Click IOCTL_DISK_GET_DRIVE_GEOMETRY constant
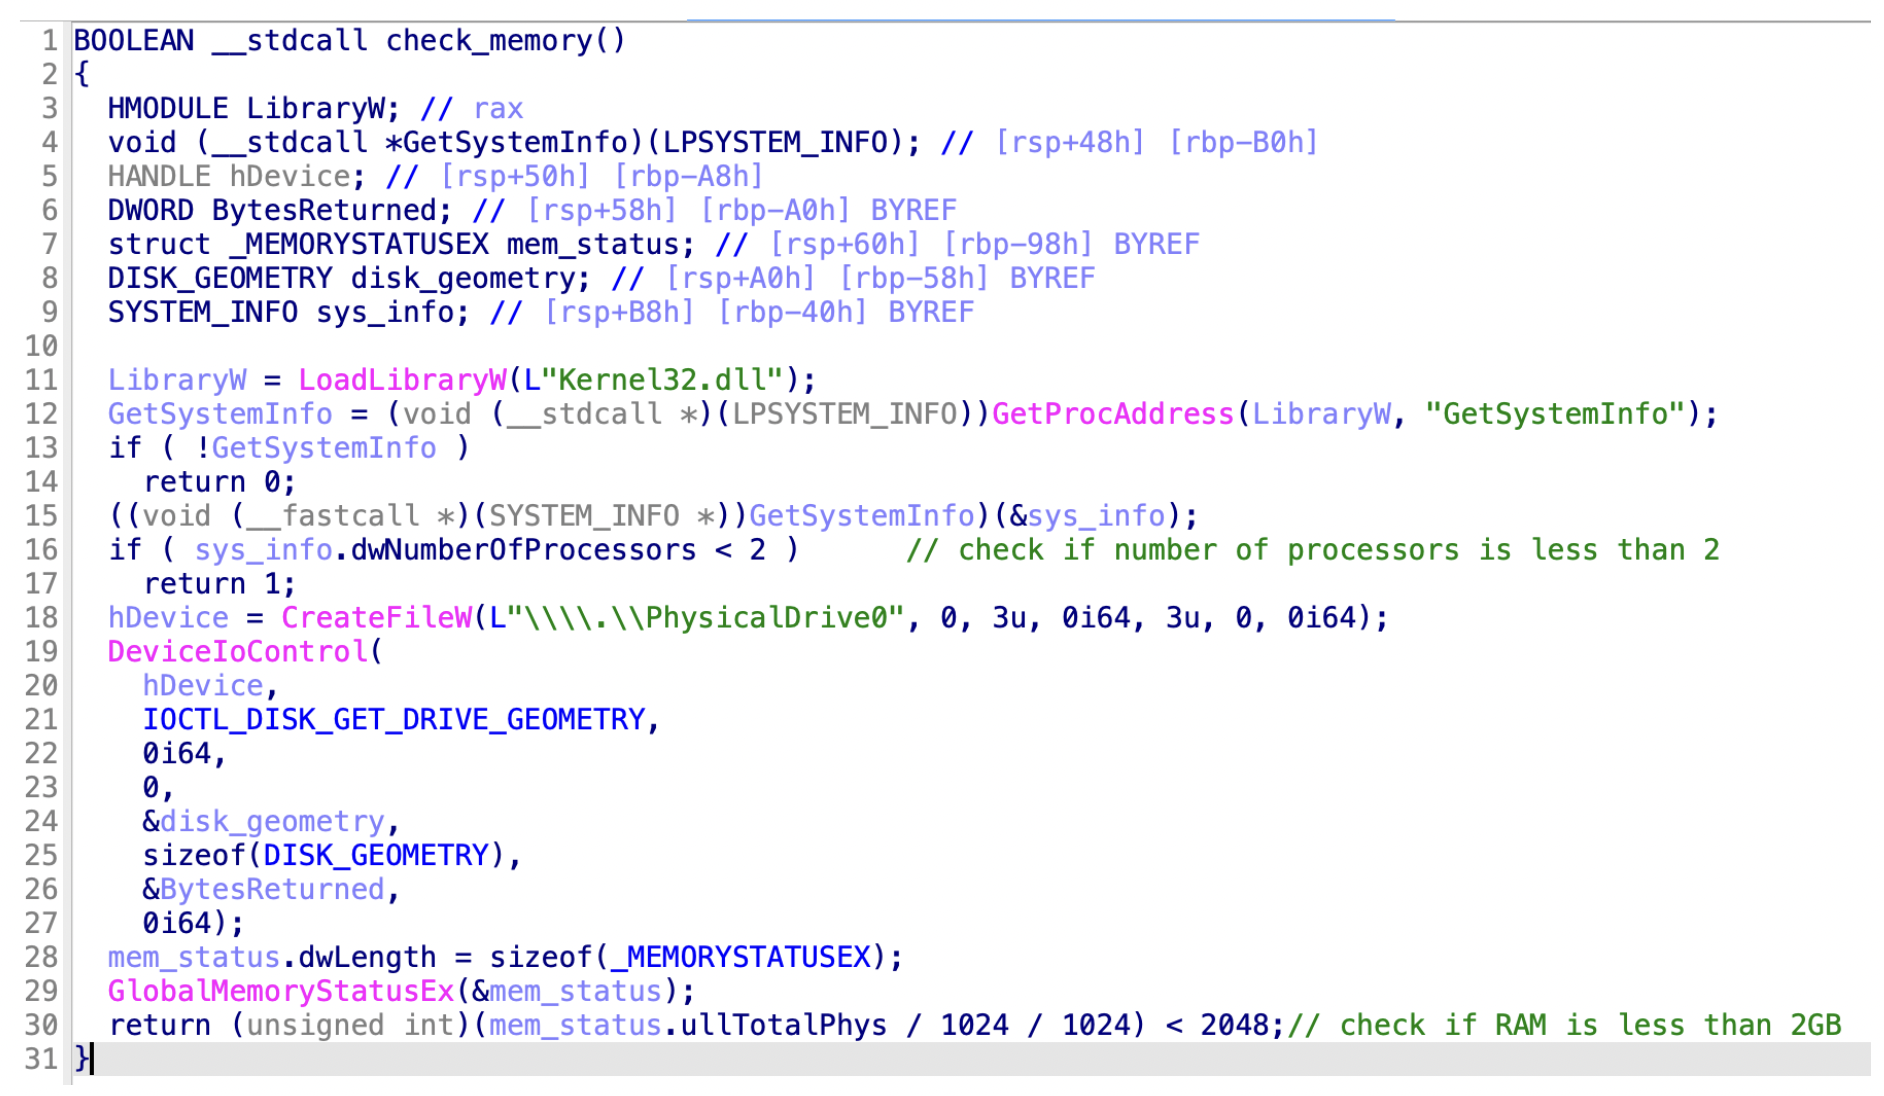Viewport: 1884px width, 1096px height. pyautogui.click(x=394, y=720)
